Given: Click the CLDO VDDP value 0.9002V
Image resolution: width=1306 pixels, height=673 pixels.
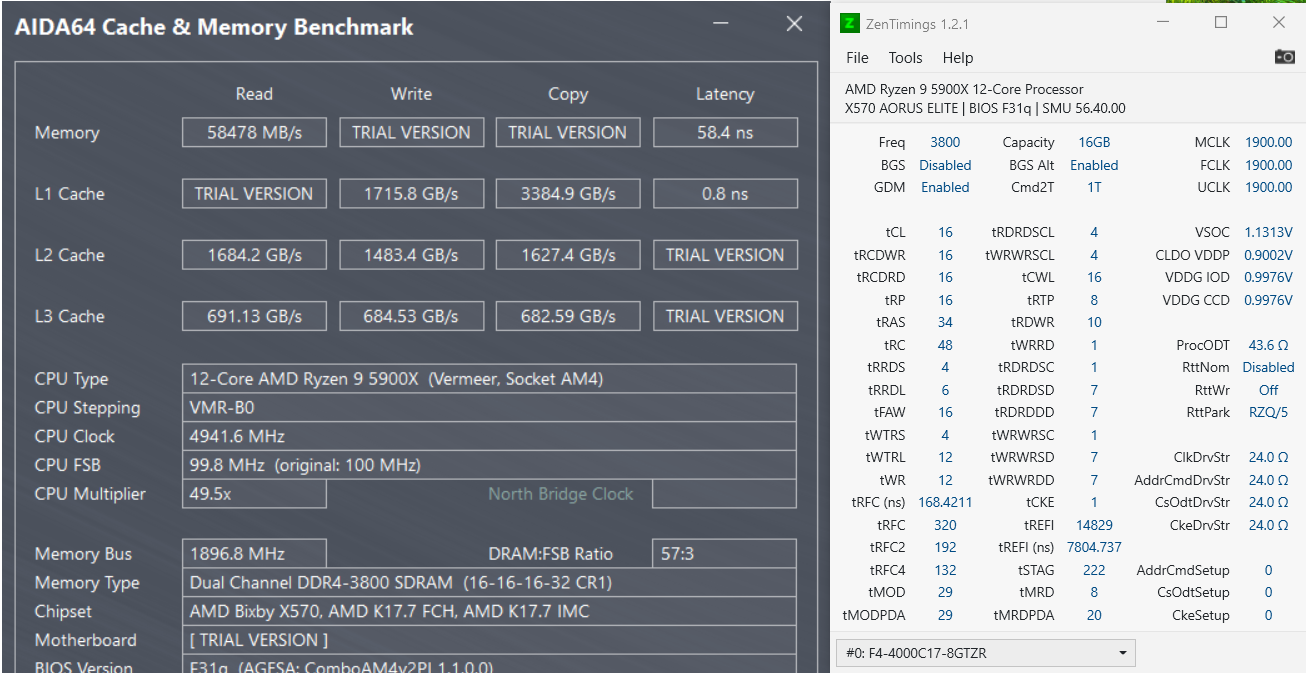Looking at the screenshot, I should (x=1268, y=255).
